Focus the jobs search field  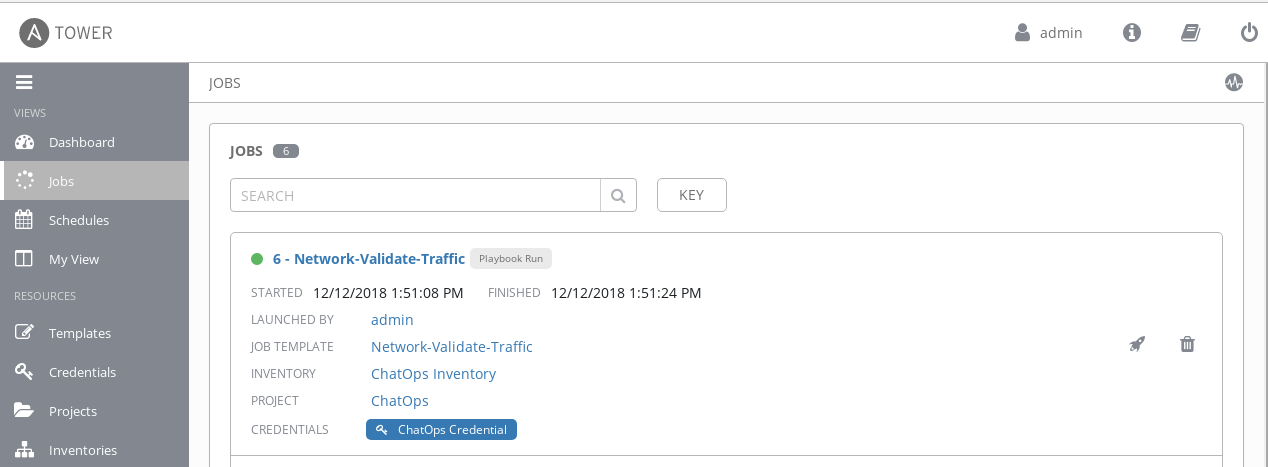415,196
